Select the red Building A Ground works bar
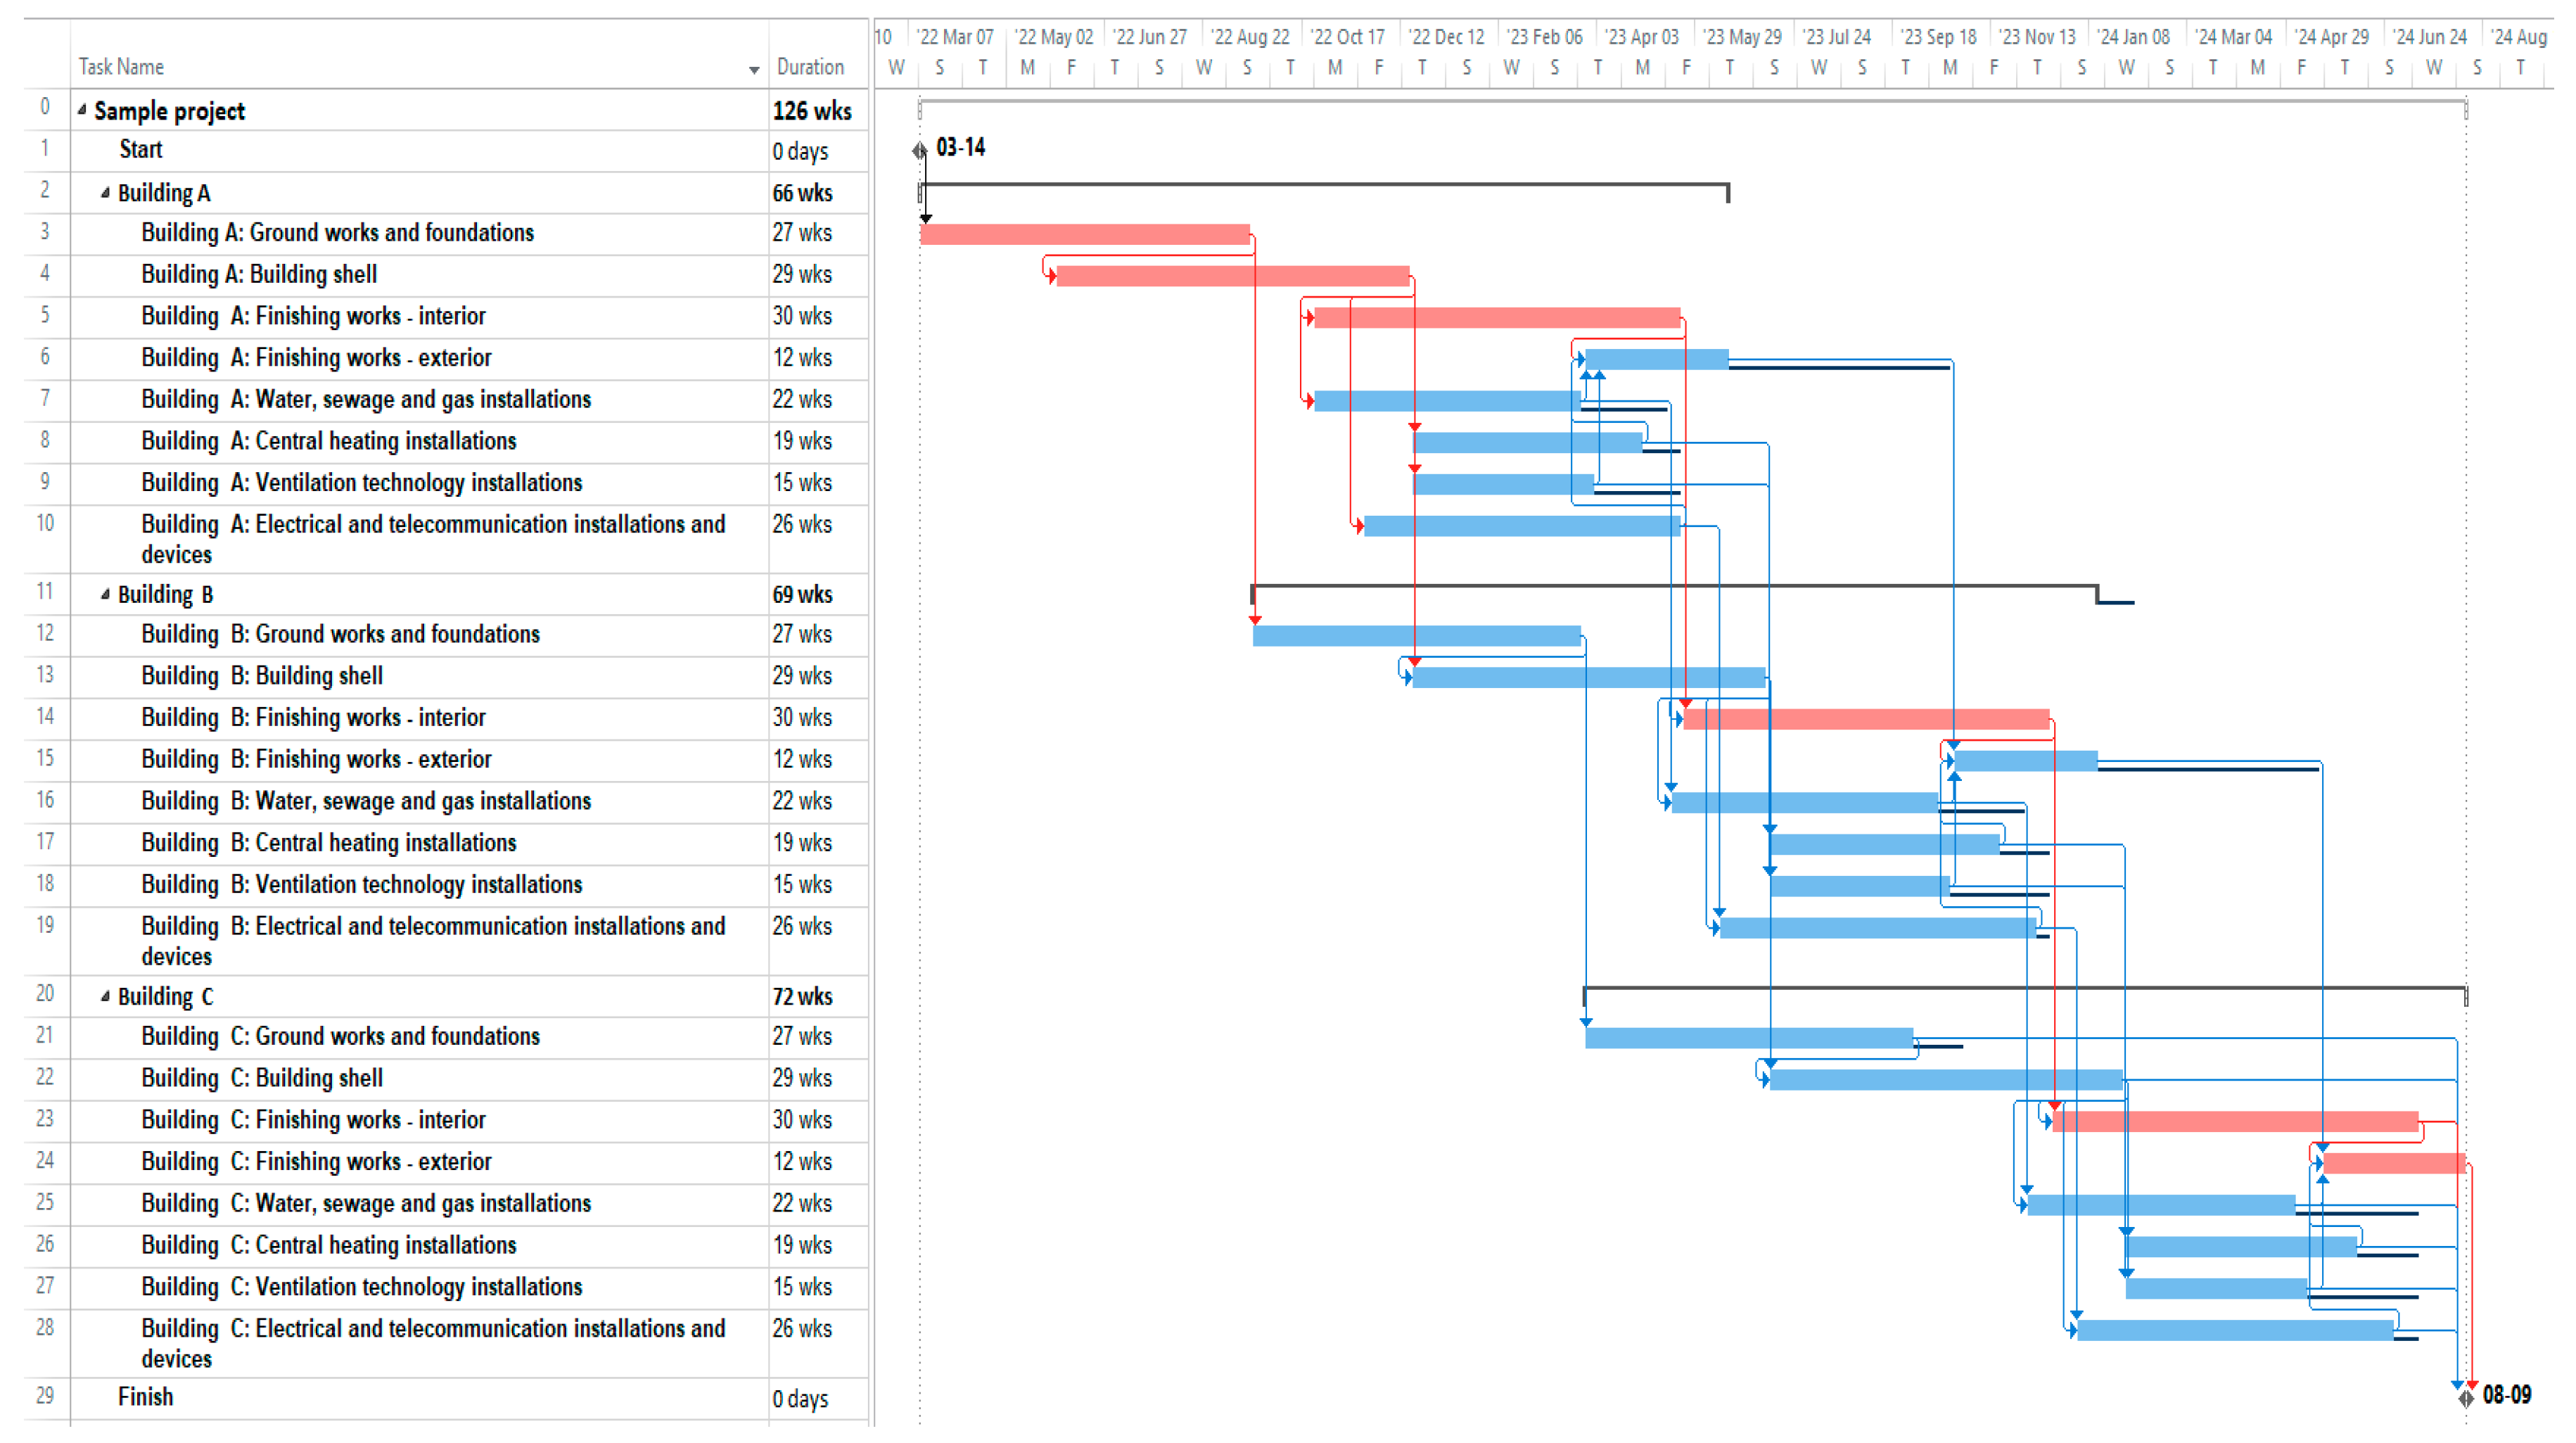 pos(1084,235)
